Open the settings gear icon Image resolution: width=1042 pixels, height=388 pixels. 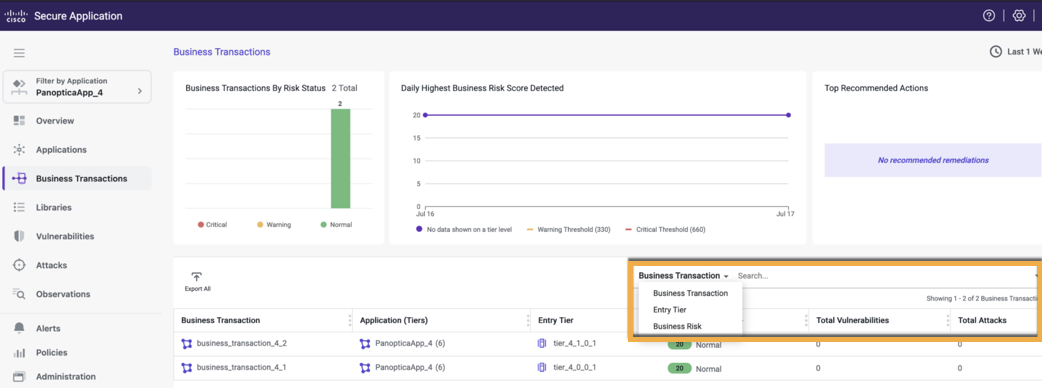(x=1019, y=16)
